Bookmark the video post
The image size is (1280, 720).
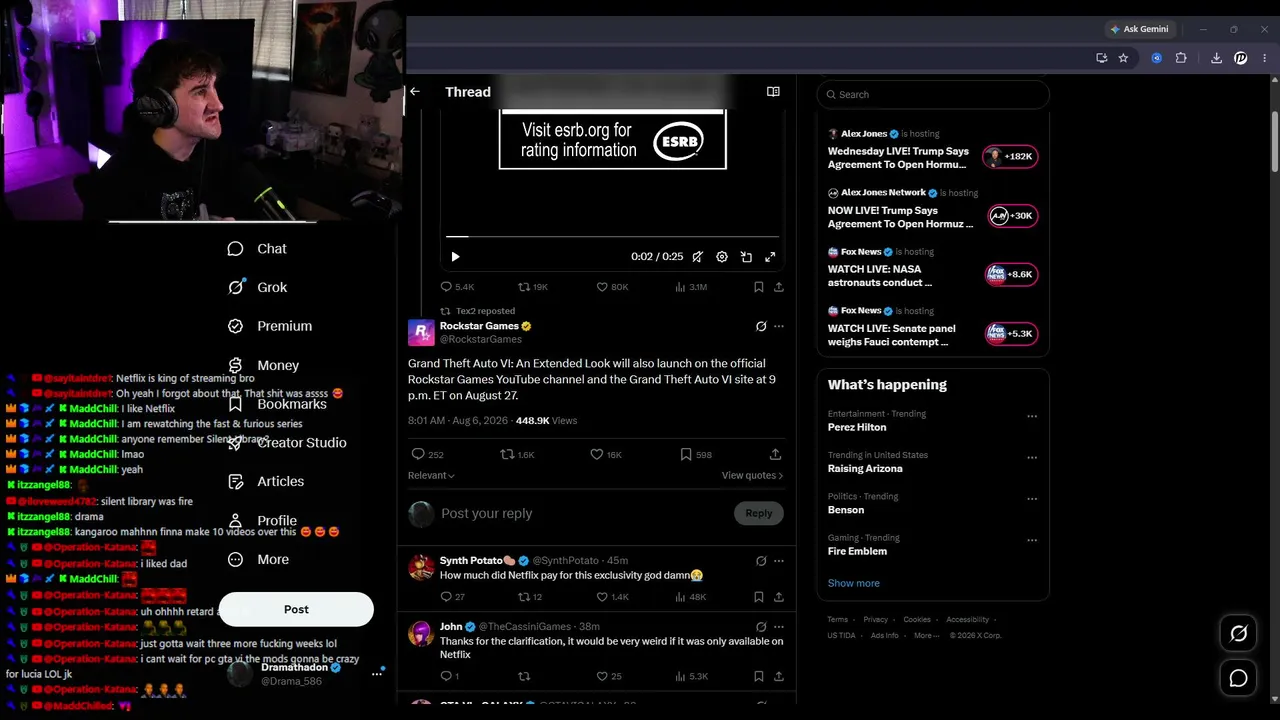[758, 287]
